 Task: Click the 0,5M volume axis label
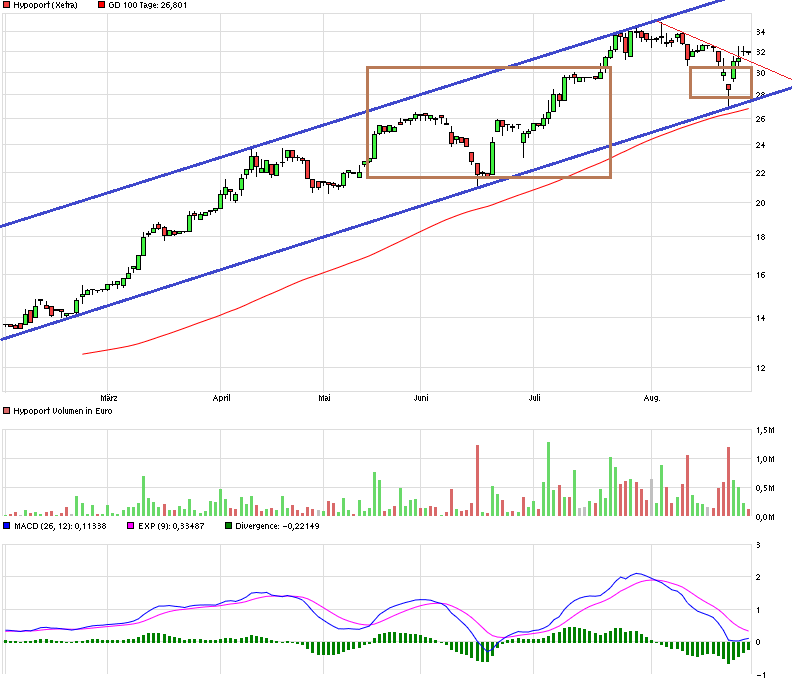point(765,488)
